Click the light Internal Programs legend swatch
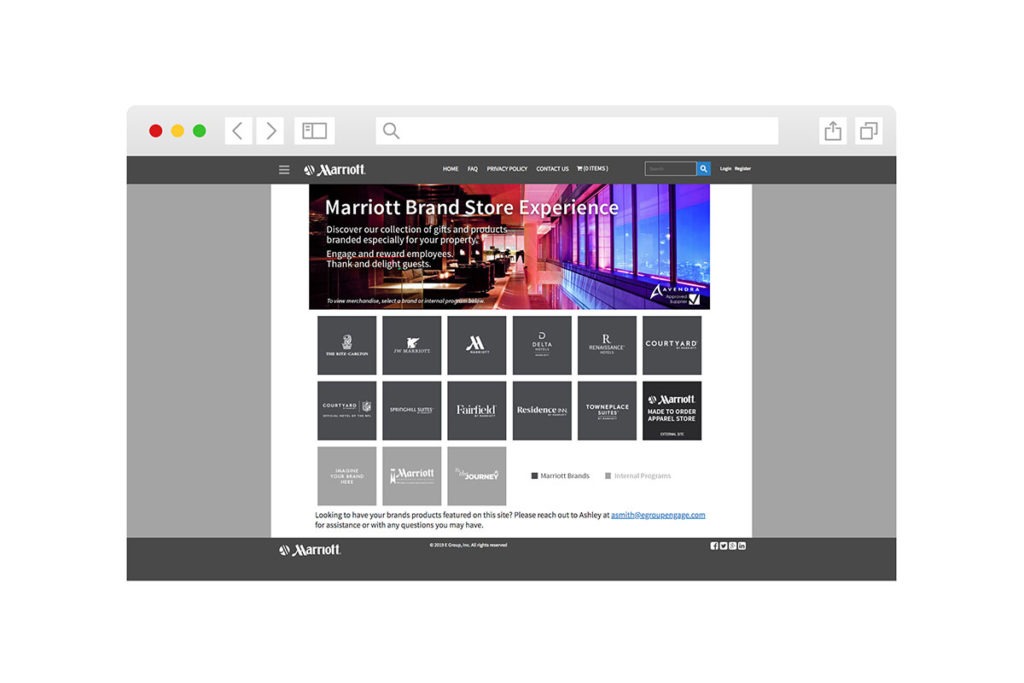The image size is (1024, 683). point(608,476)
